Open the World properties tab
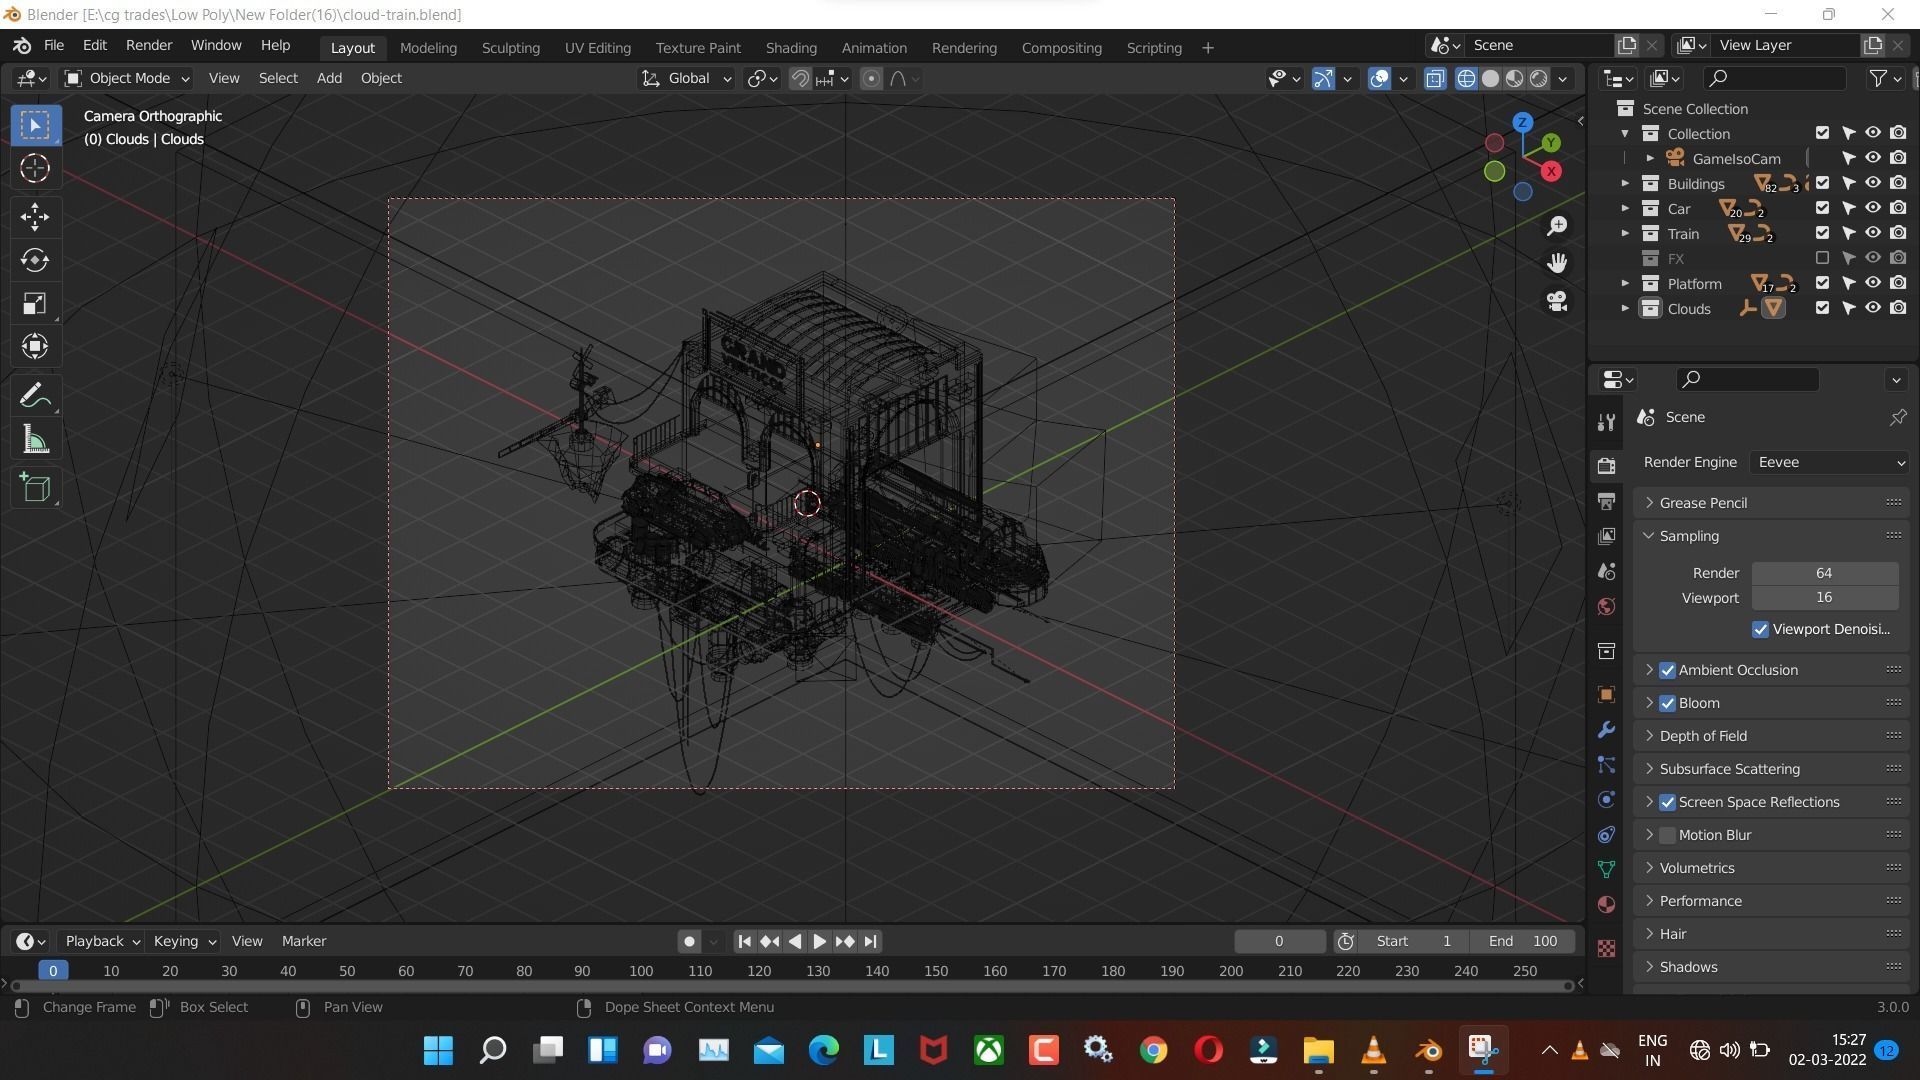This screenshot has height=1080, width=1920. (x=1606, y=606)
